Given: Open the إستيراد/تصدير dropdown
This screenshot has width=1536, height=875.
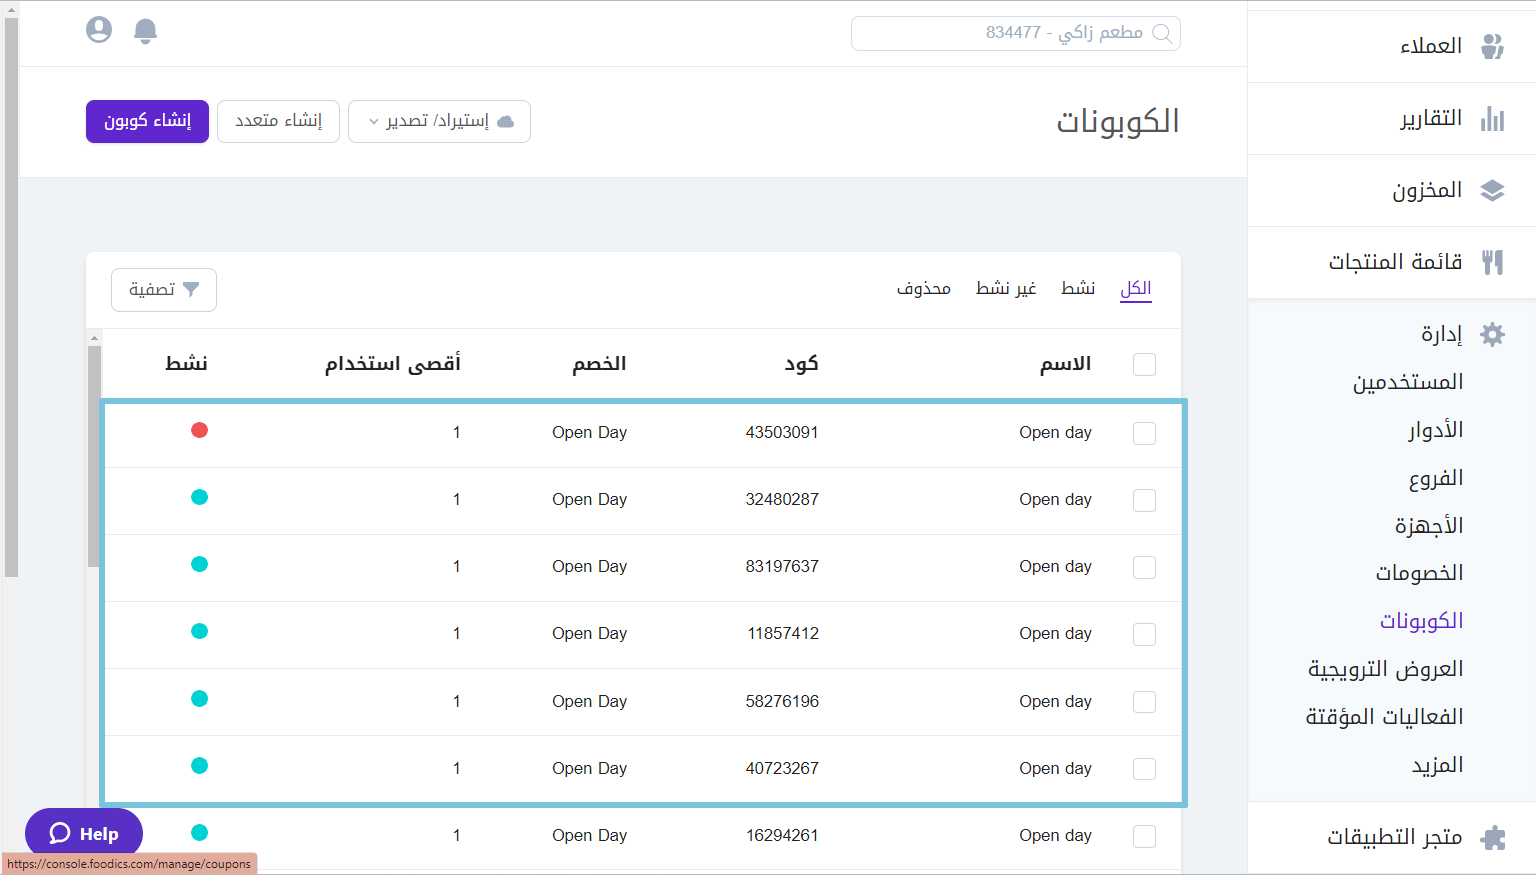Looking at the screenshot, I should [x=439, y=121].
